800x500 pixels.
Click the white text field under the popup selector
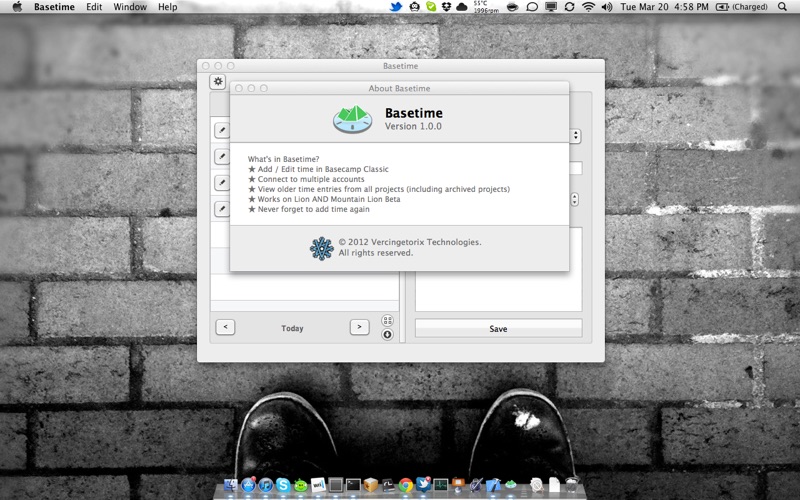[576, 168]
